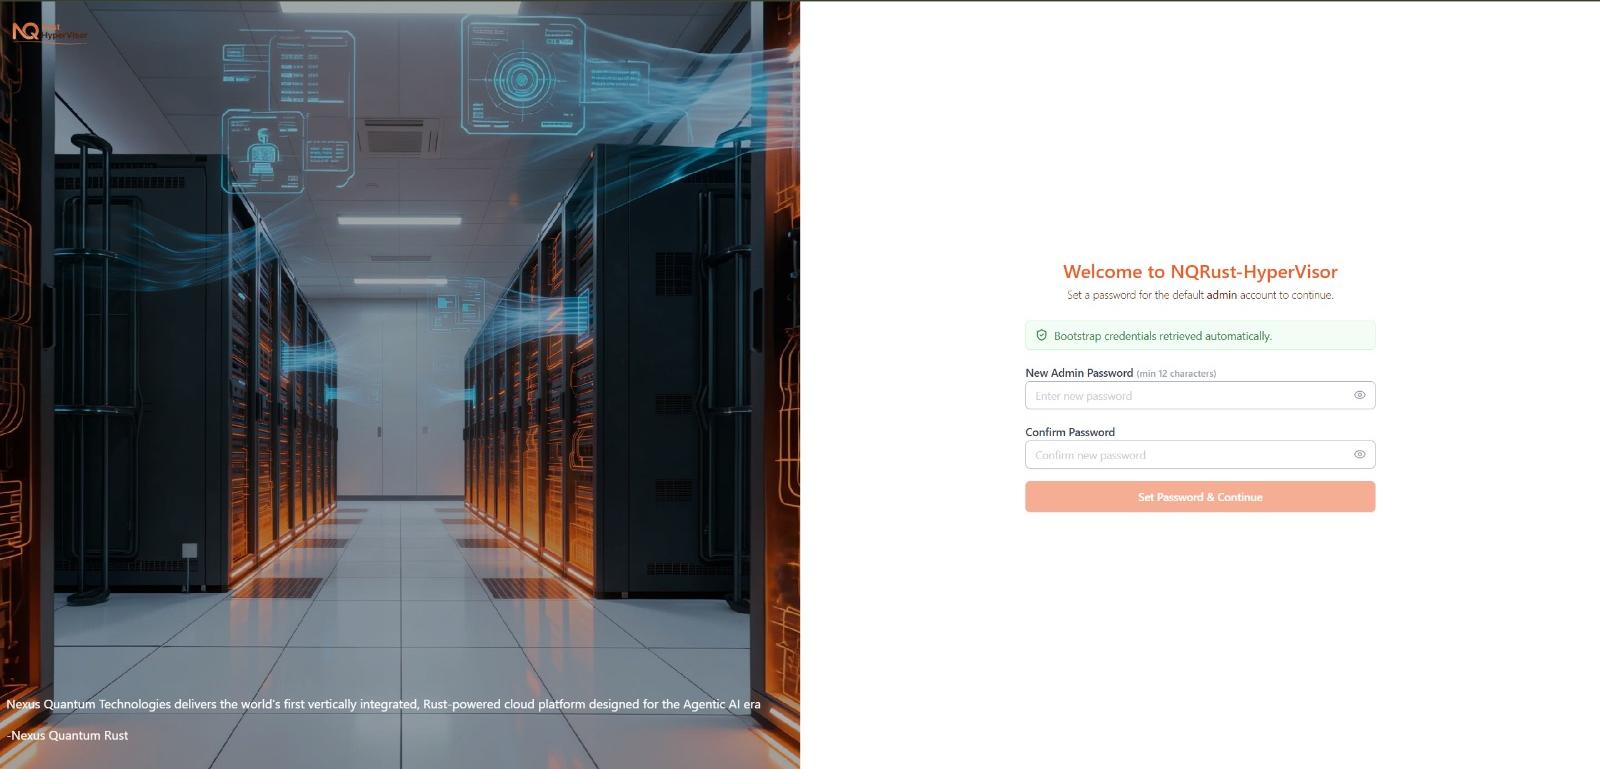
Task: Click Set Password & Continue button
Action: [x=1200, y=497]
